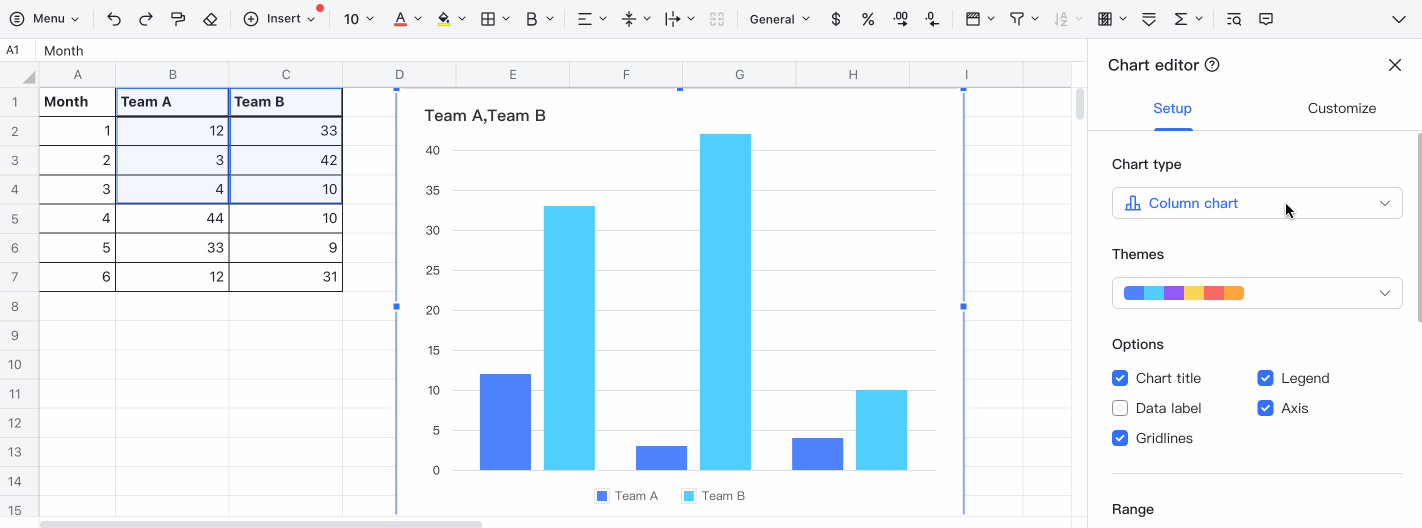Switch to the Setup tab
1422x528 pixels.
point(1172,108)
